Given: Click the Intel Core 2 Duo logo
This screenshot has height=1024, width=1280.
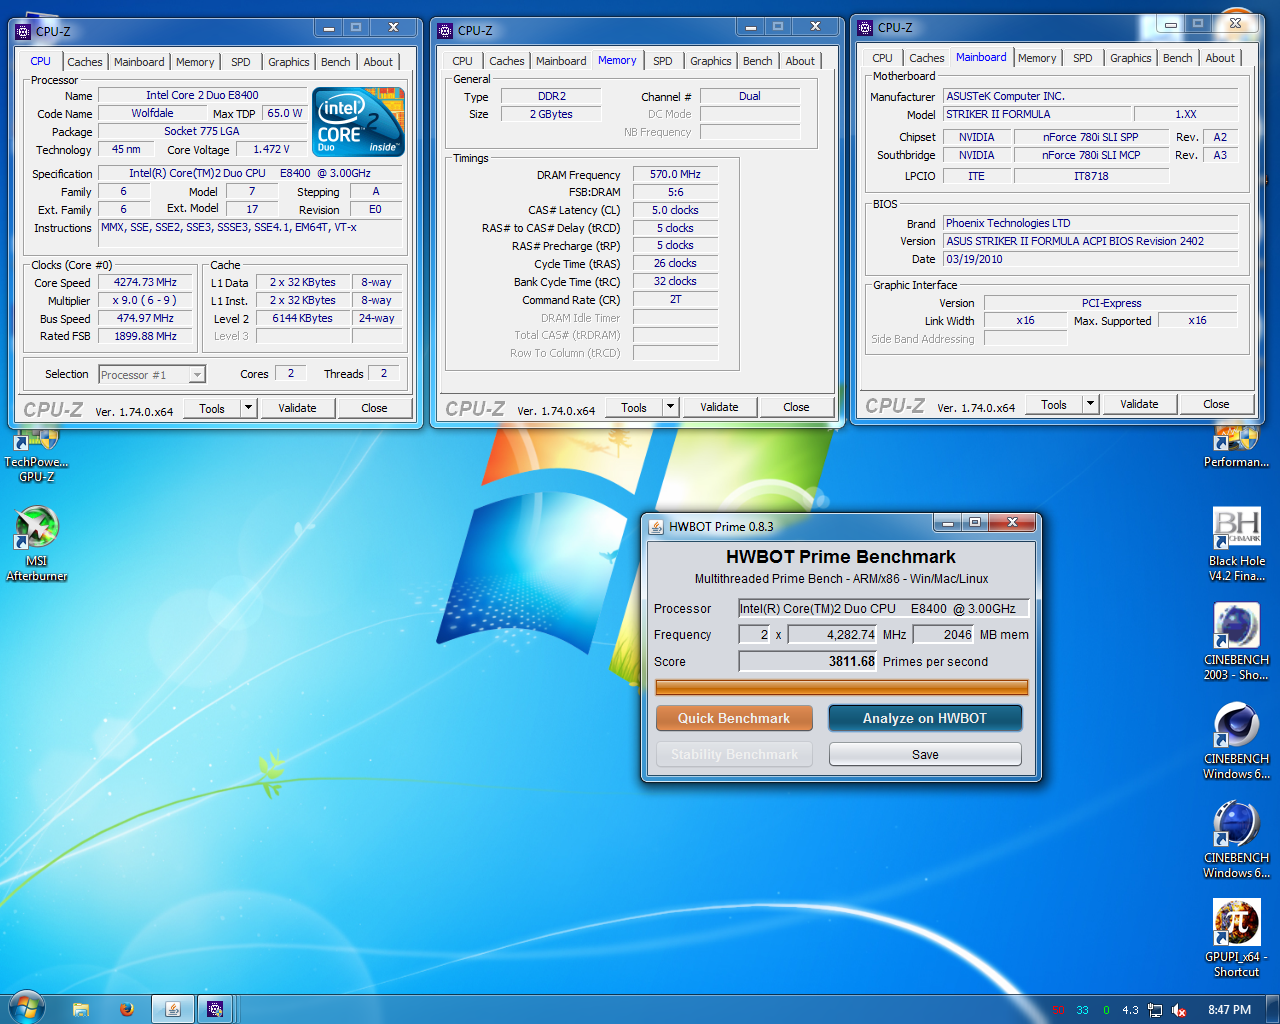Looking at the screenshot, I should tap(358, 121).
